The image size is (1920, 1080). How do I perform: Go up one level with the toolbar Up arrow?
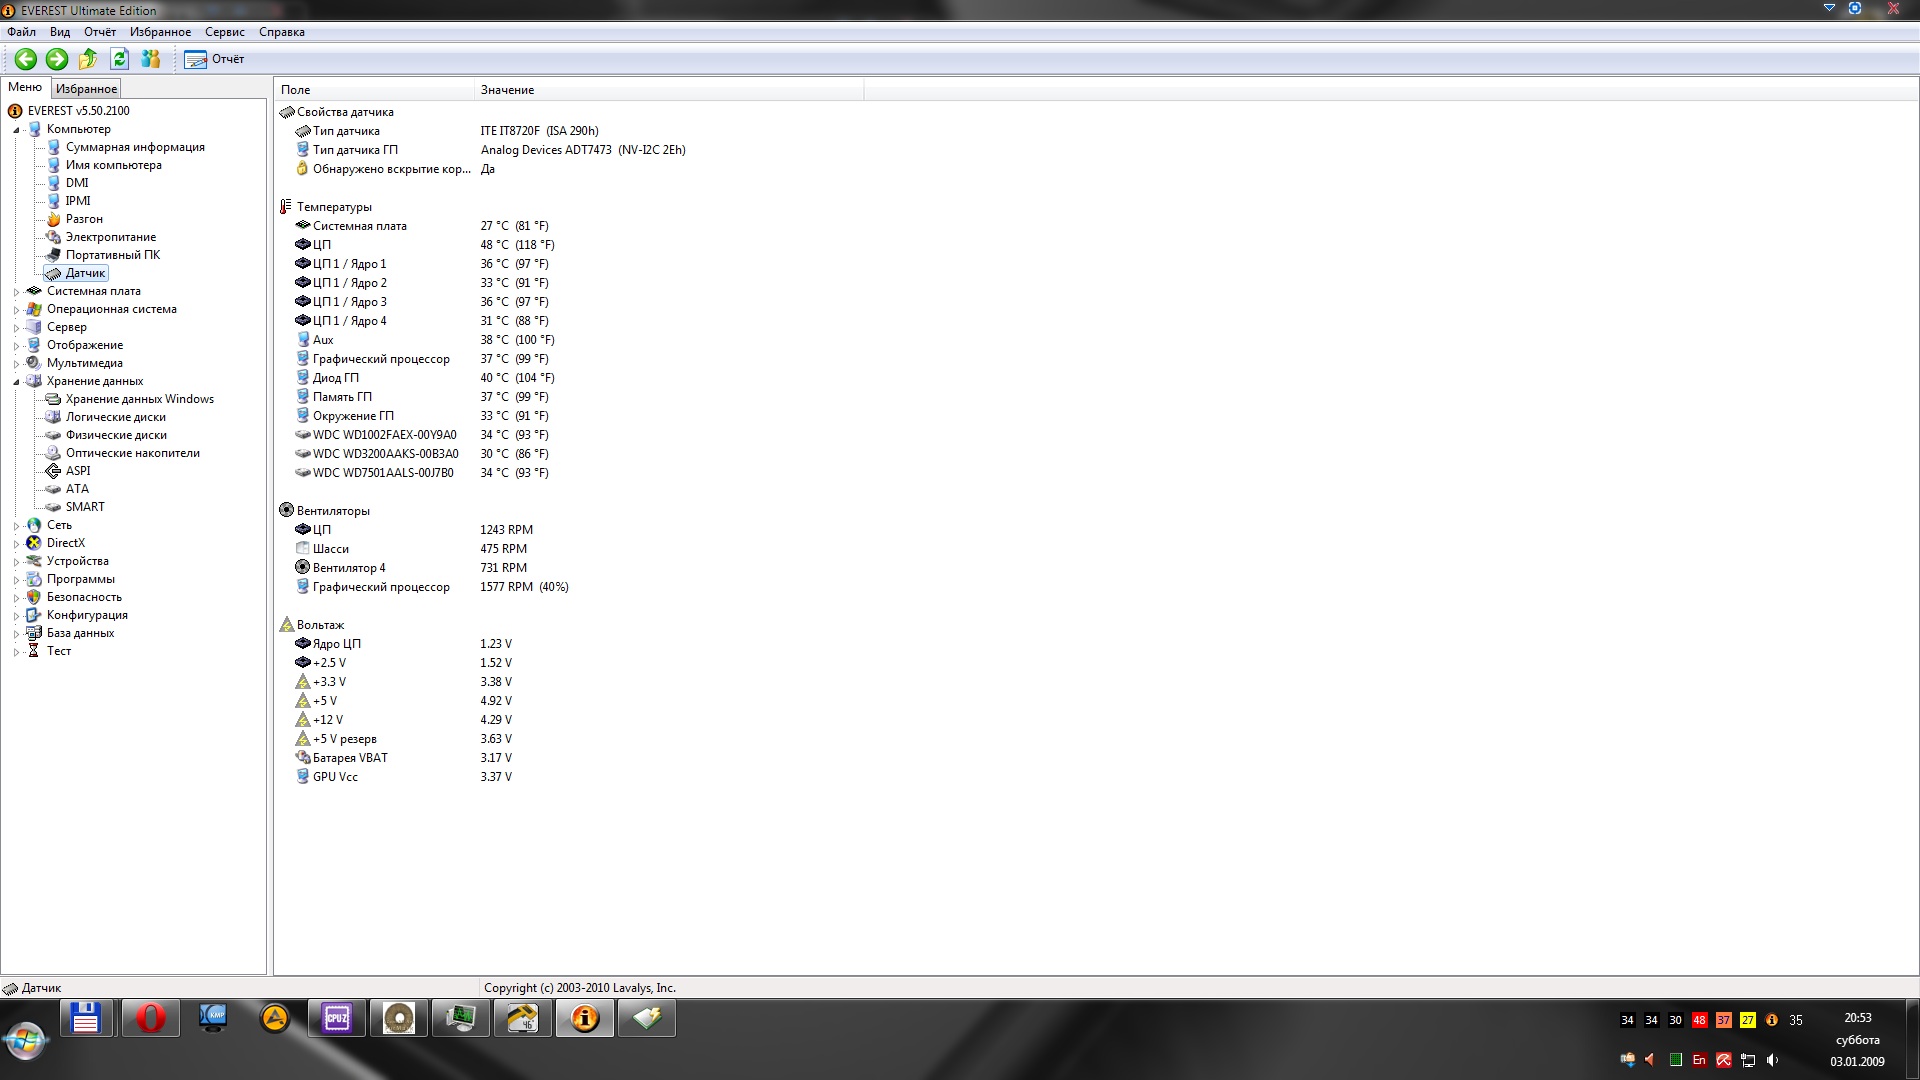coord(88,59)
